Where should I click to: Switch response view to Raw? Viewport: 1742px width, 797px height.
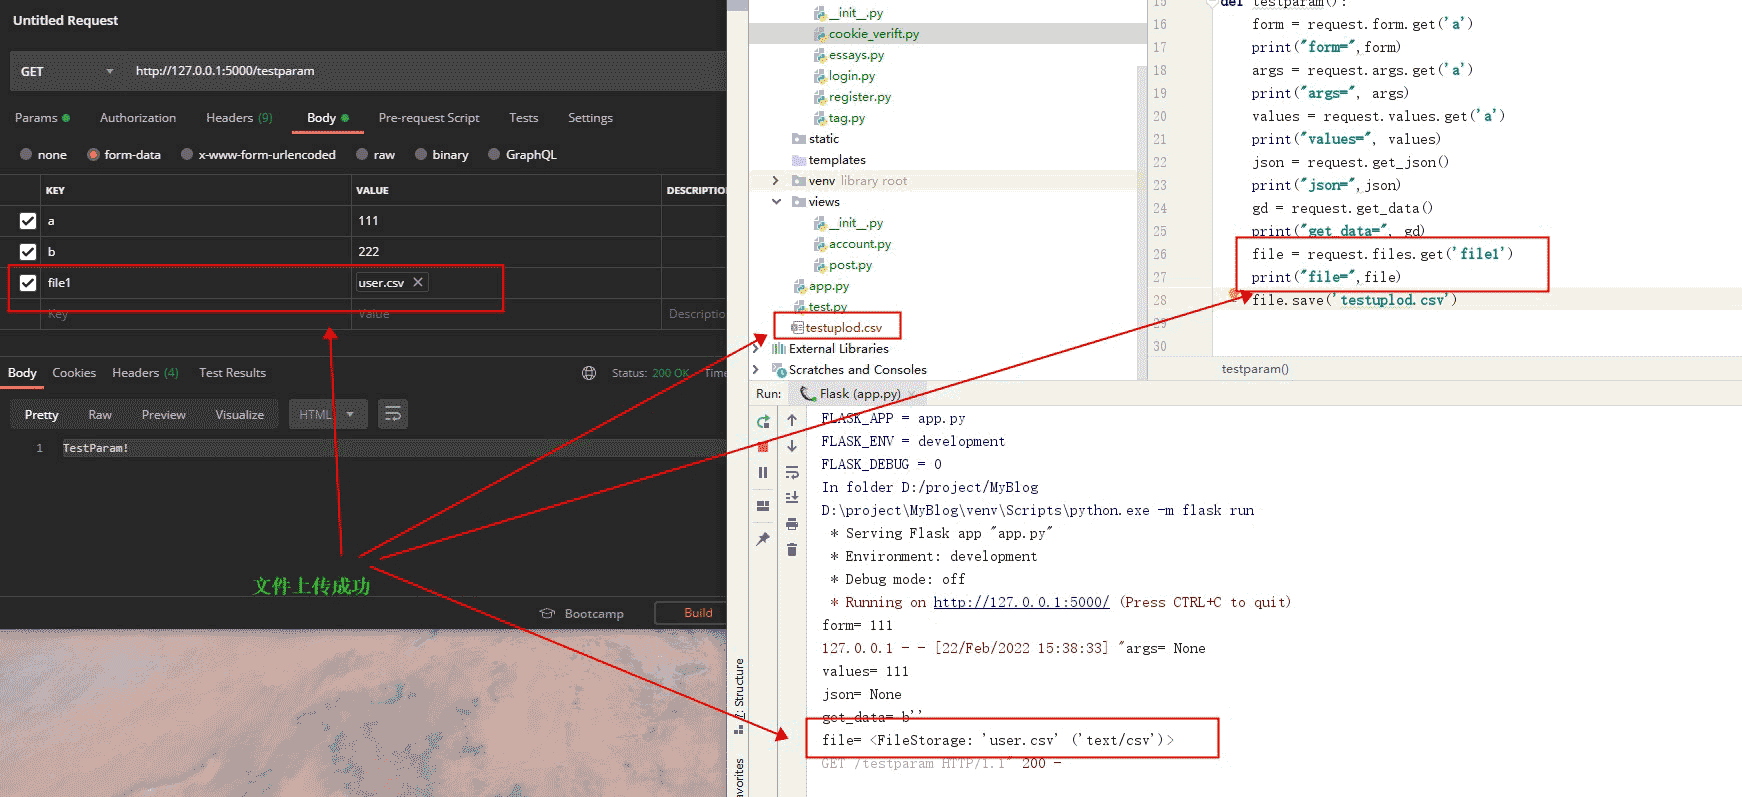point(100,415)
